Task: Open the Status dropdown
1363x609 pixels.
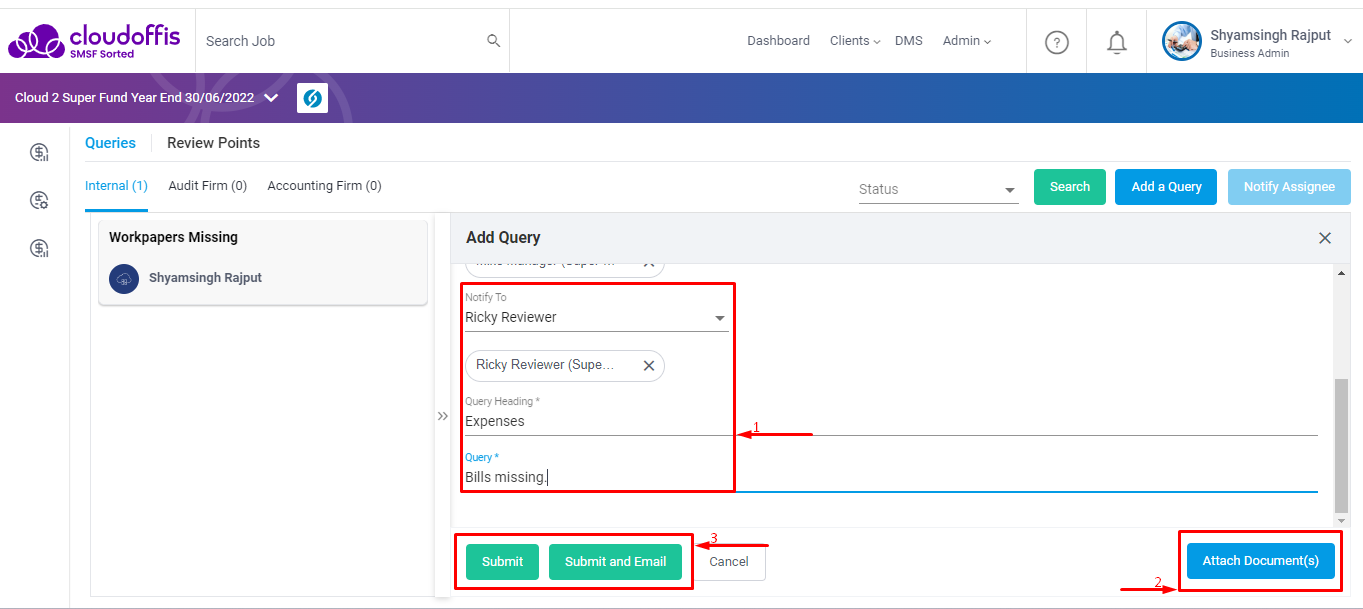Action: coord(938,189)
